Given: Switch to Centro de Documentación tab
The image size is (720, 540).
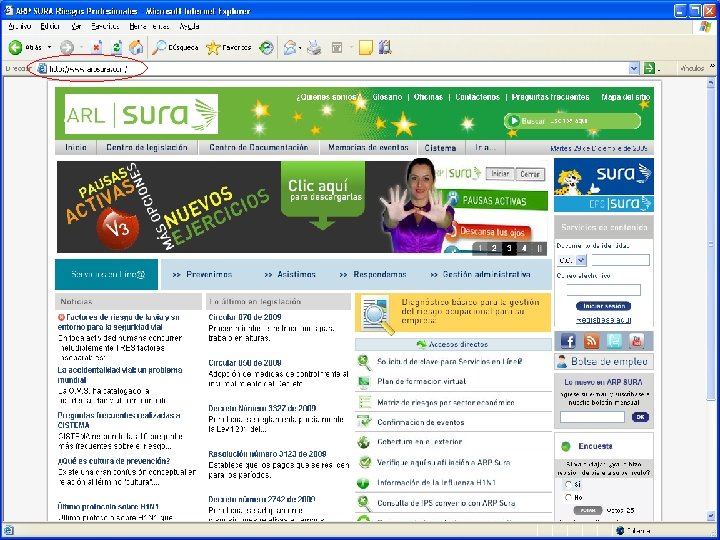Looking at the screenshot, I should pos(259,147).
